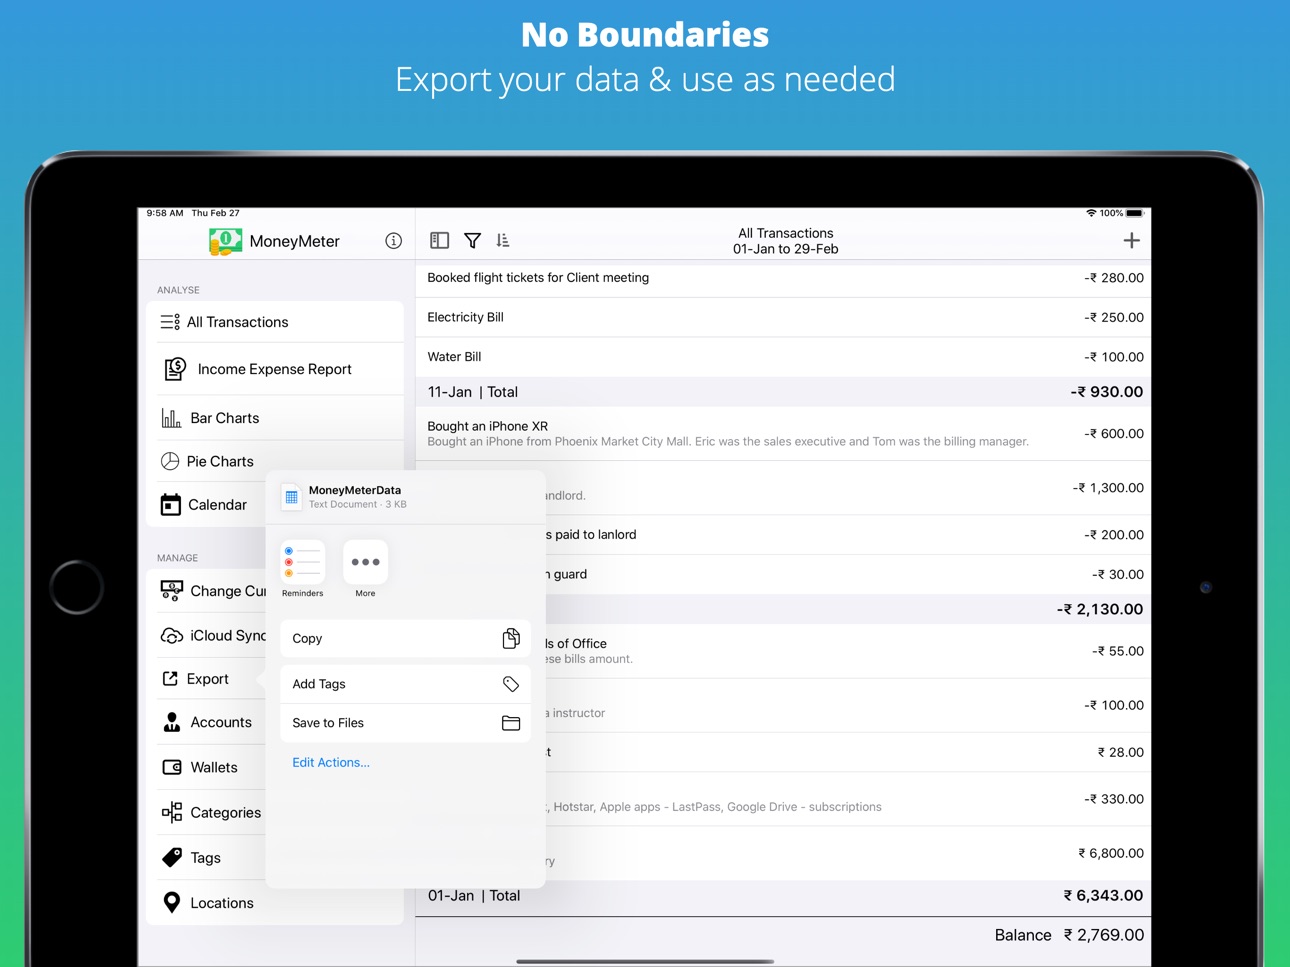Click the Income Expense Report icon

[x=174, y=369]
